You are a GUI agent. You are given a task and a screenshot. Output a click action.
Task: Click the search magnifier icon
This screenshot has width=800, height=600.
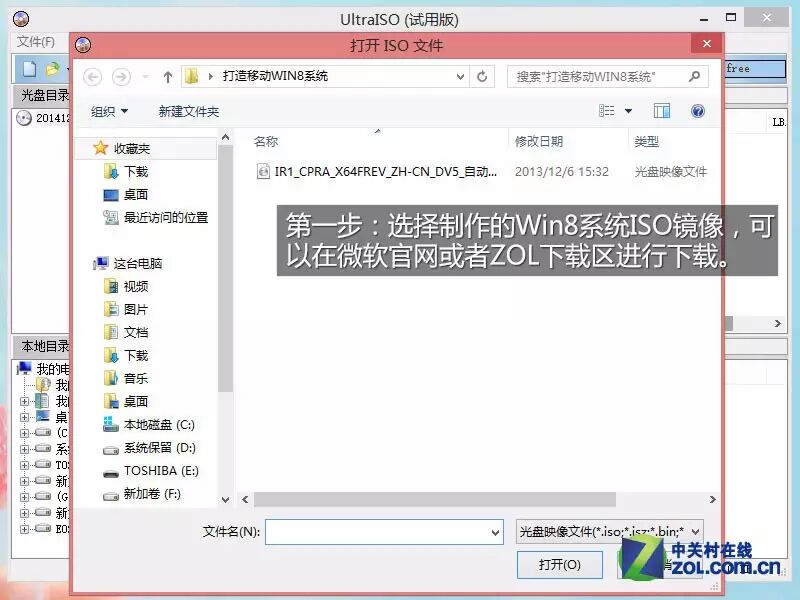click(x=694, y=77)
